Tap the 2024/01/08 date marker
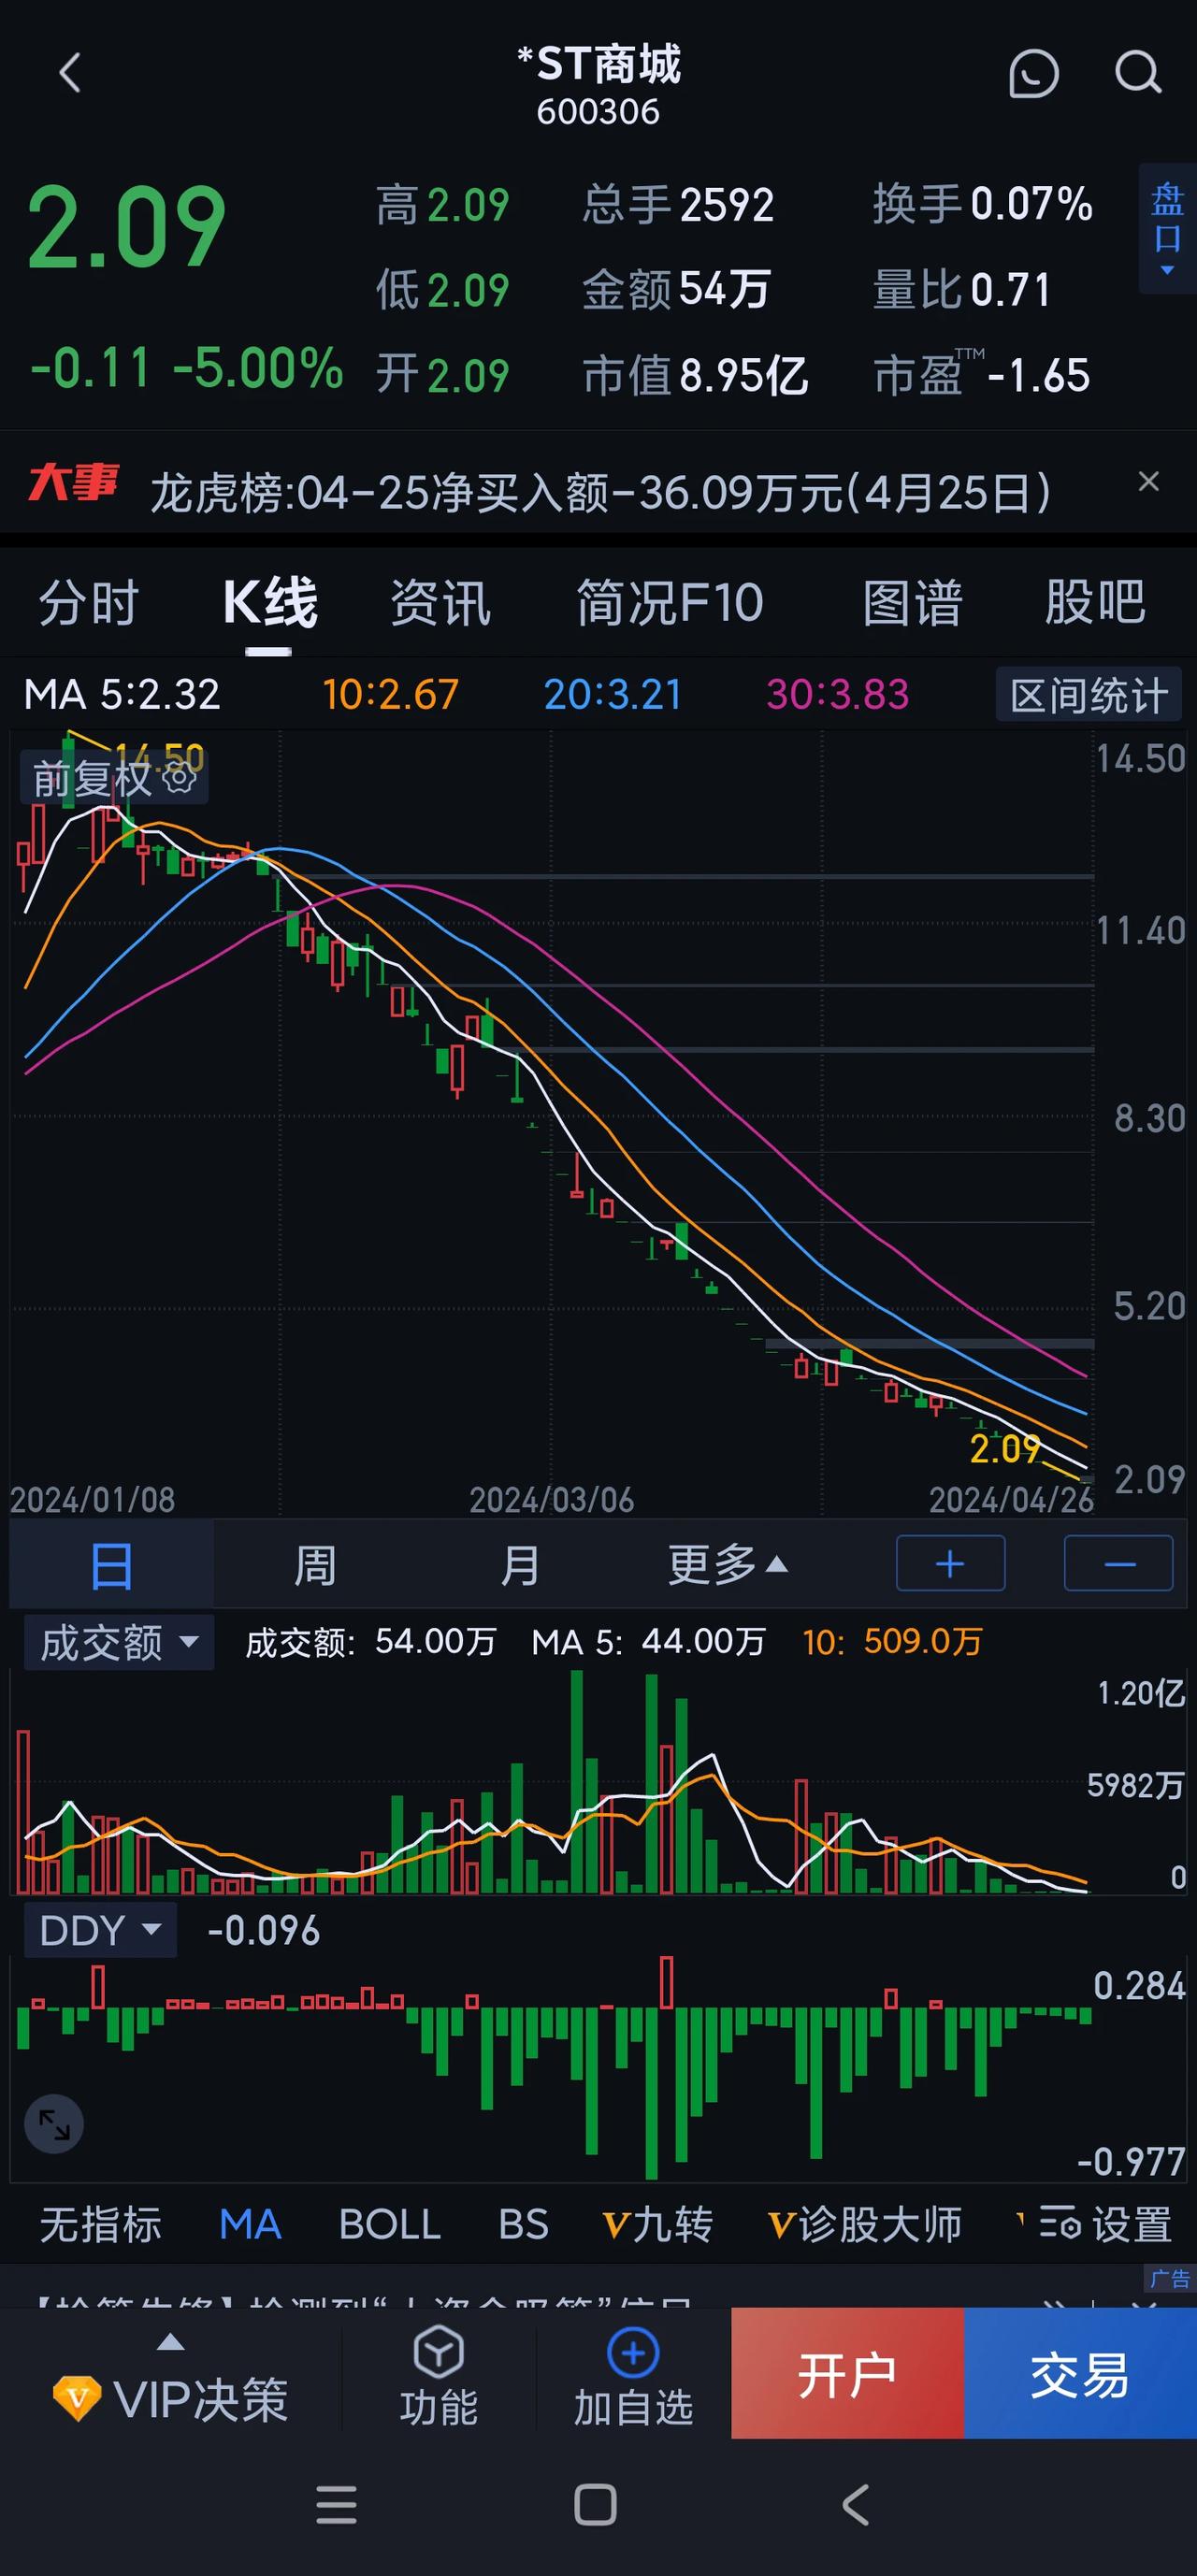Screen dimensions: 1197x2576 pos(93,1499)
